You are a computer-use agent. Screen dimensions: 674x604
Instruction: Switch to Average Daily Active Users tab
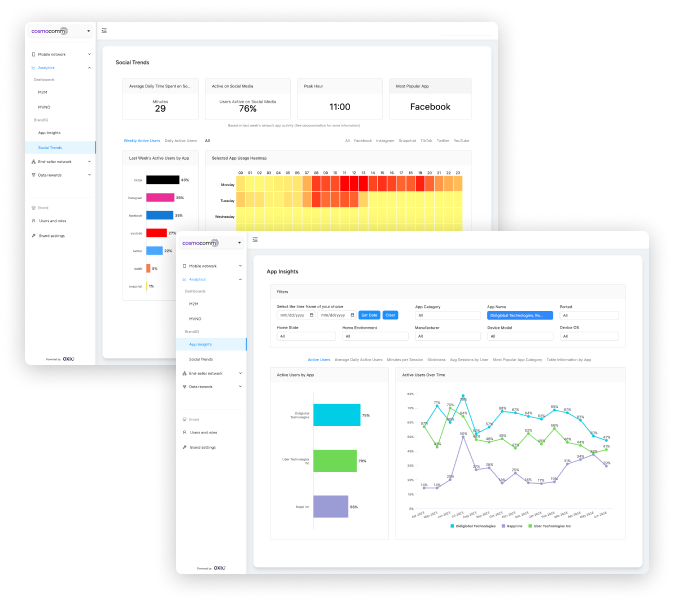(358, 359)
